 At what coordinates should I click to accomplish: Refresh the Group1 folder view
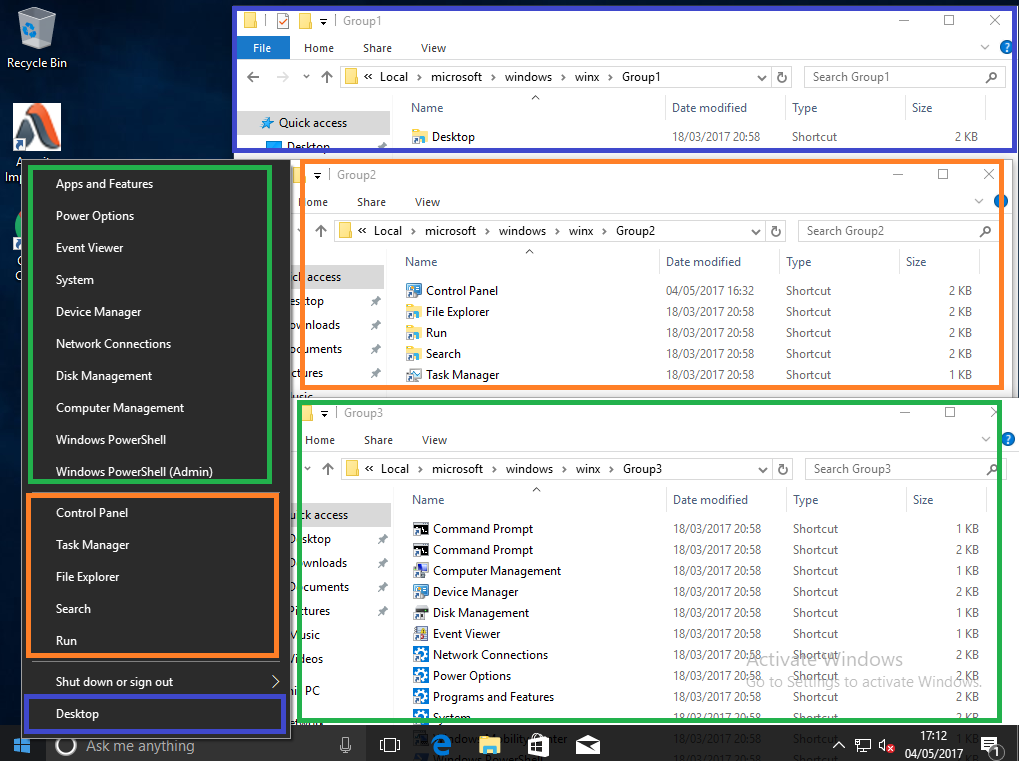click(x=782, y=77)
